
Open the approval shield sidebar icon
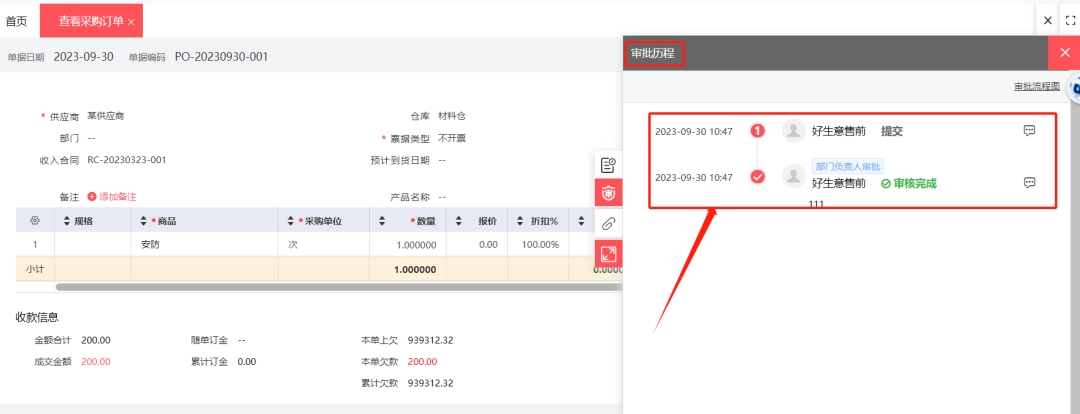[x=608, y=194]
